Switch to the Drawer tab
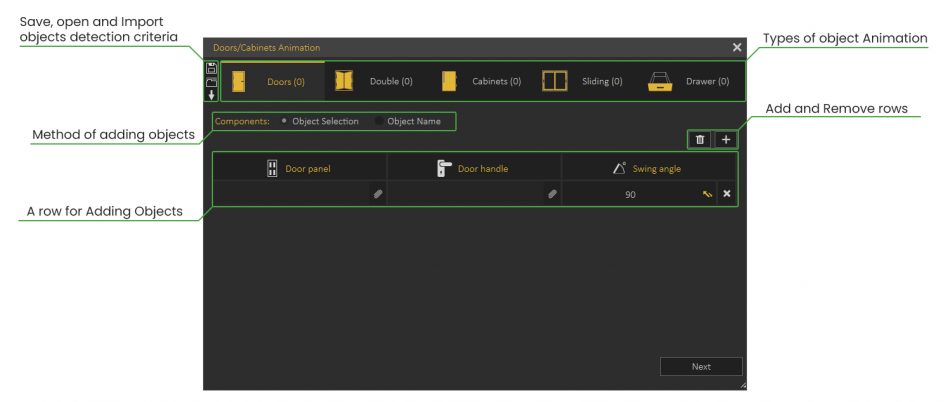This screenshot has width=950, height=402. point(690,81)
